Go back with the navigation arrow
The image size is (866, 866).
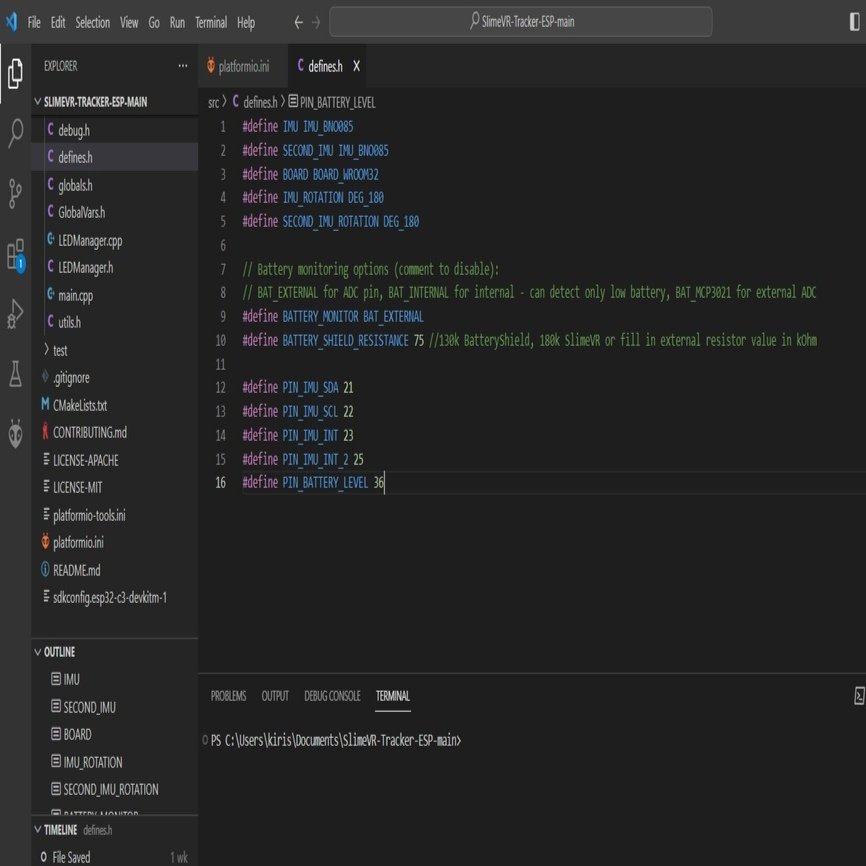(x=298, y=22)
